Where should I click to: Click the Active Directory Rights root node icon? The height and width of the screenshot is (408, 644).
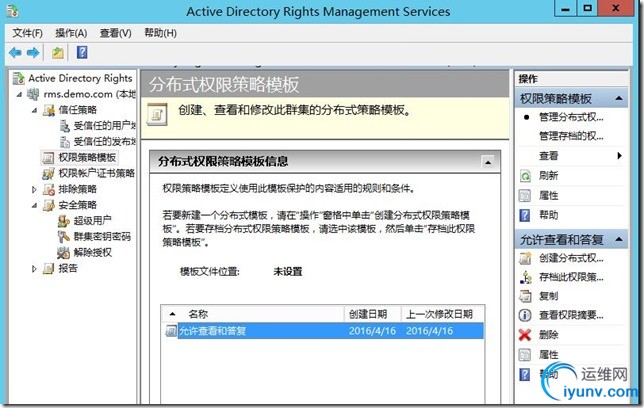click(18, 78)
